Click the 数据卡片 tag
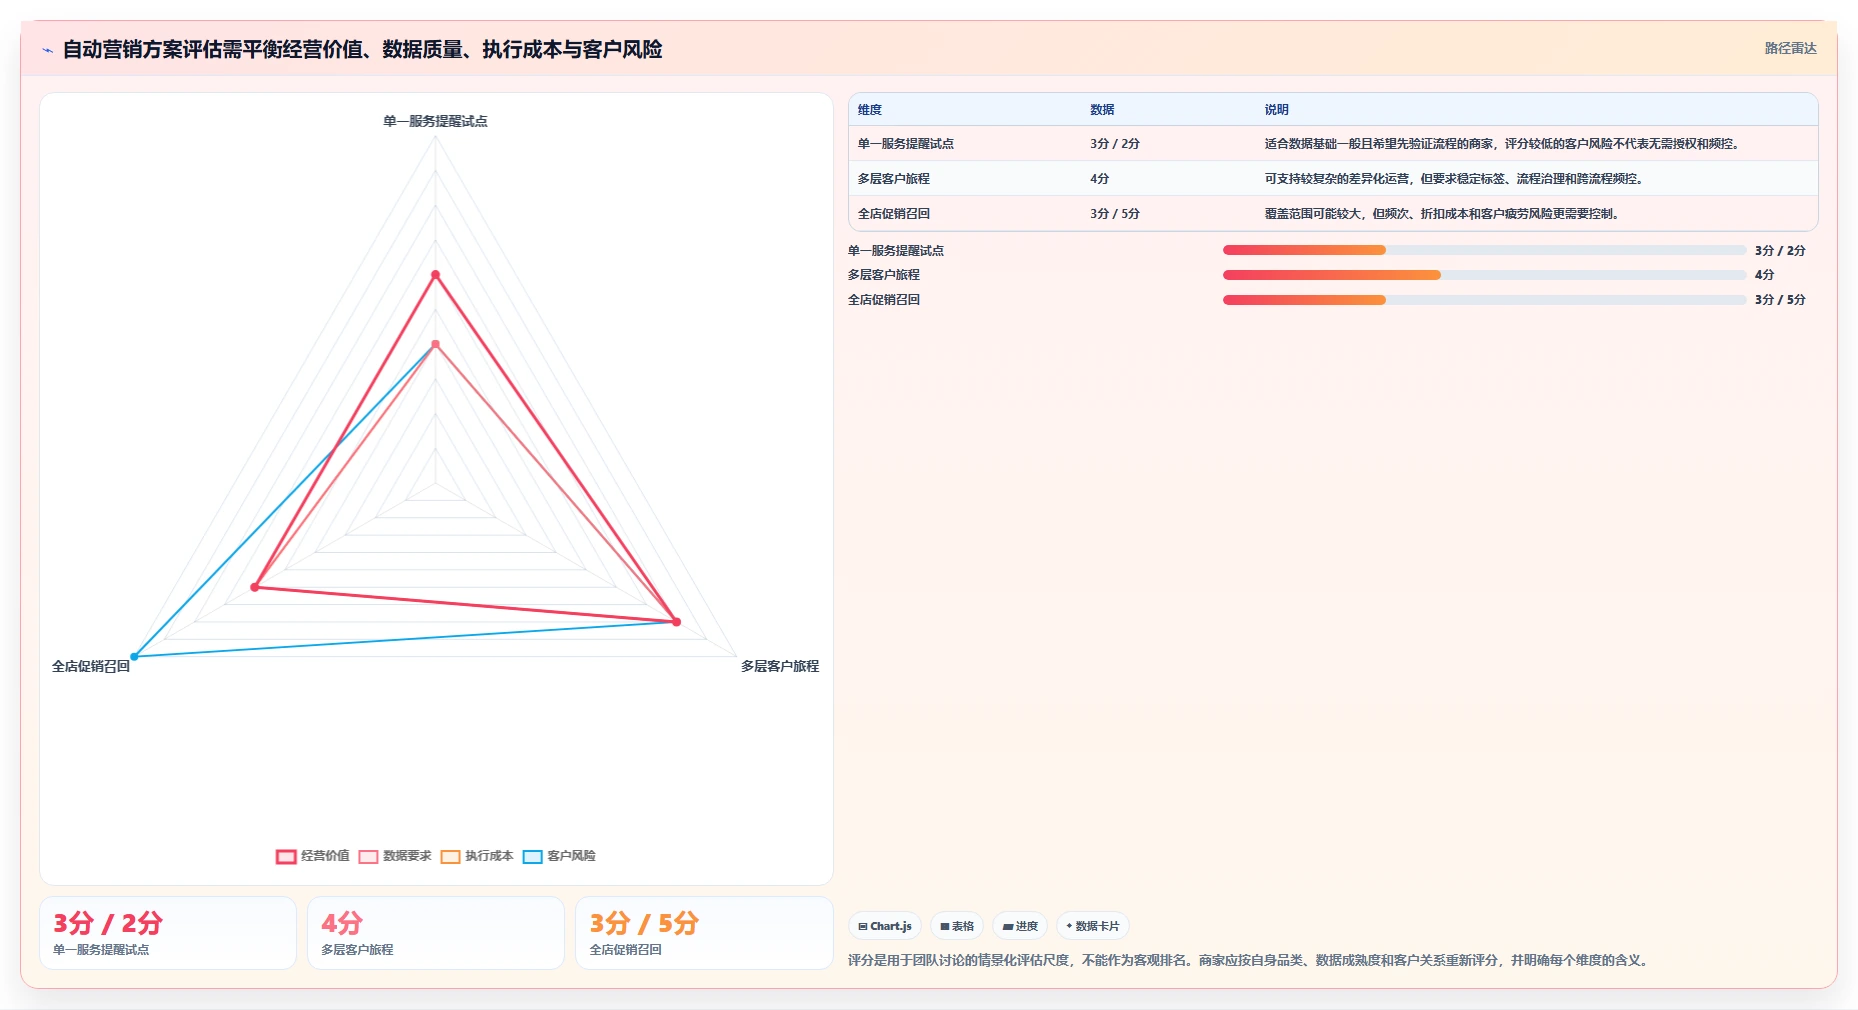Image resolution: width=1858 pixels, height=1010 pixels. pyautogui.click(x=1093, y=926)
